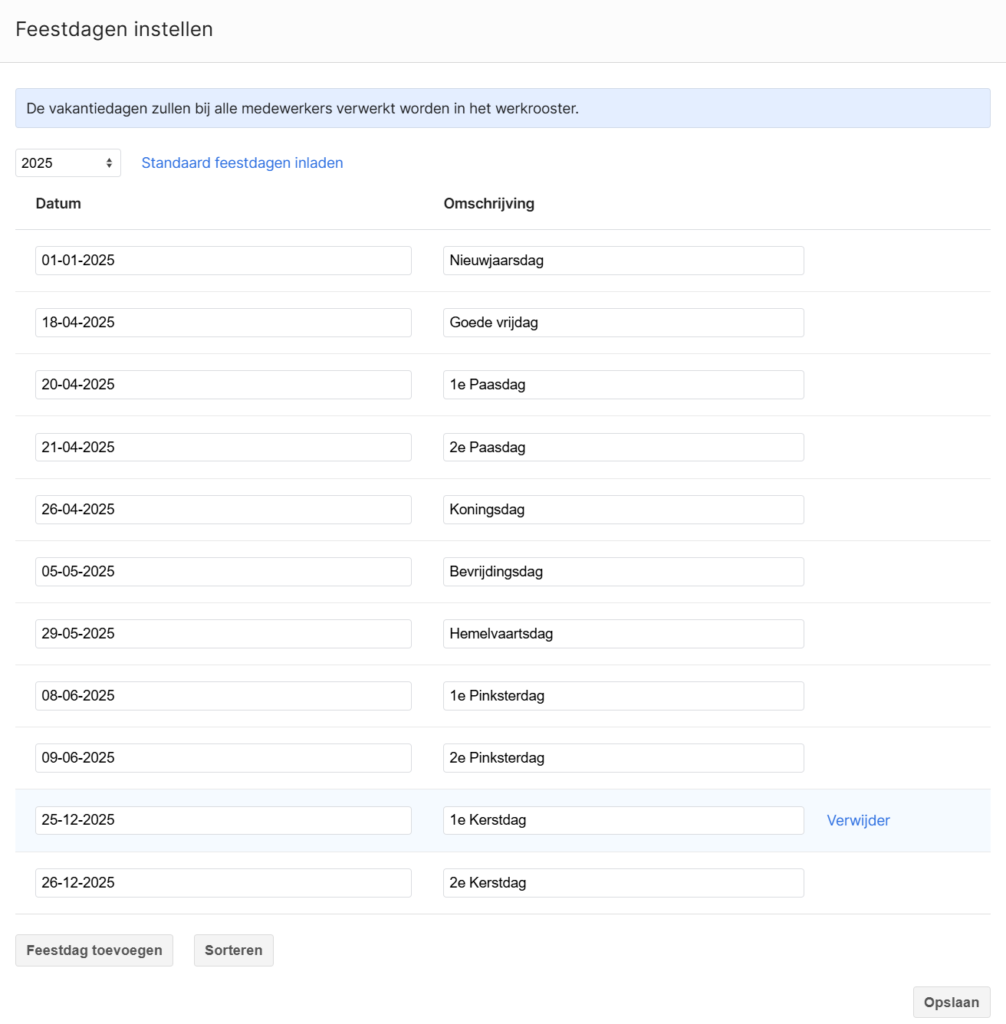Focus the 01-01-2025 date field

coord(223,261)
